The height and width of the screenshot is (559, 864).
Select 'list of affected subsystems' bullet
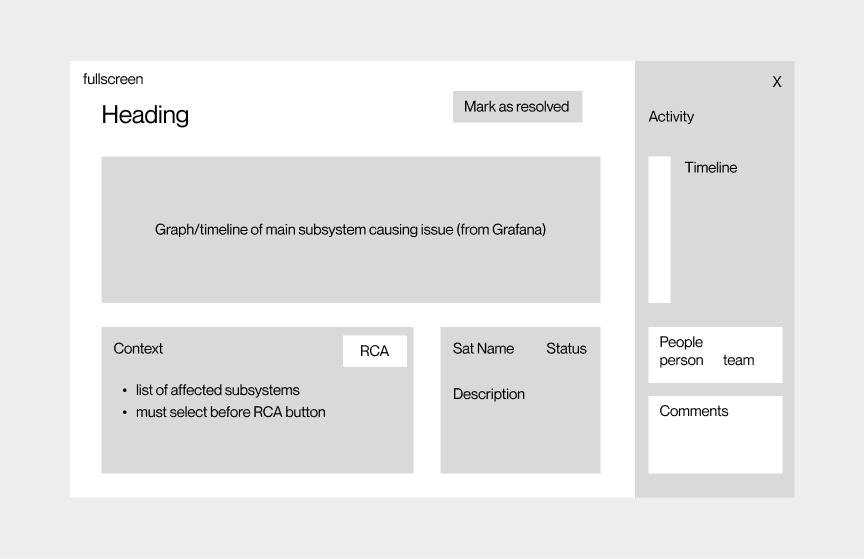pyautogui.click(x=218, y=390)
